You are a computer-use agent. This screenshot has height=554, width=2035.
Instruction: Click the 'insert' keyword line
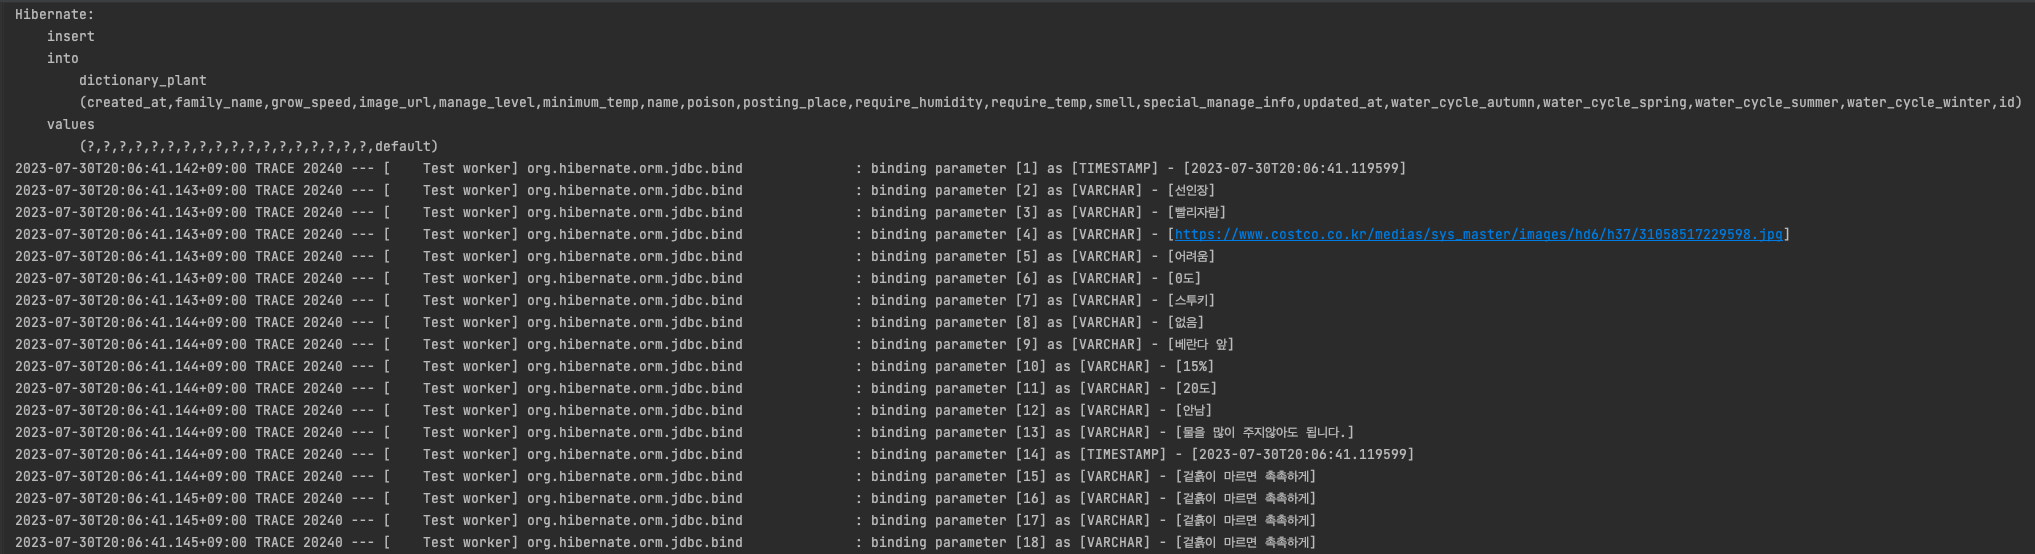coord(70,37)
